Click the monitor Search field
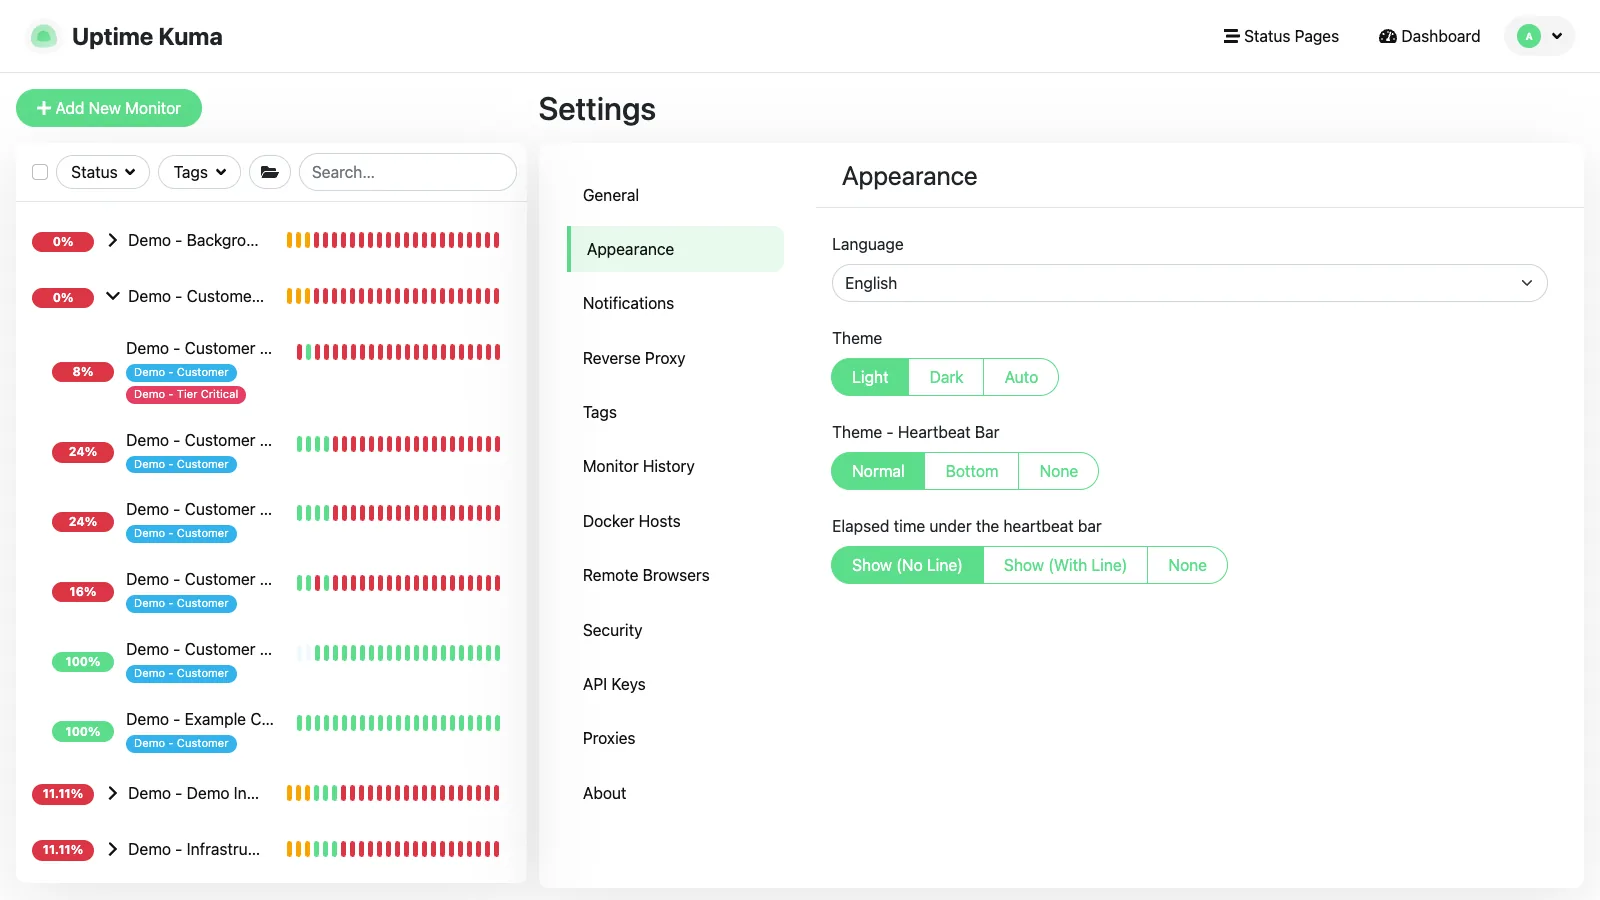The width and height of the screenshot is (1600, 900). [x=408, y=172]
